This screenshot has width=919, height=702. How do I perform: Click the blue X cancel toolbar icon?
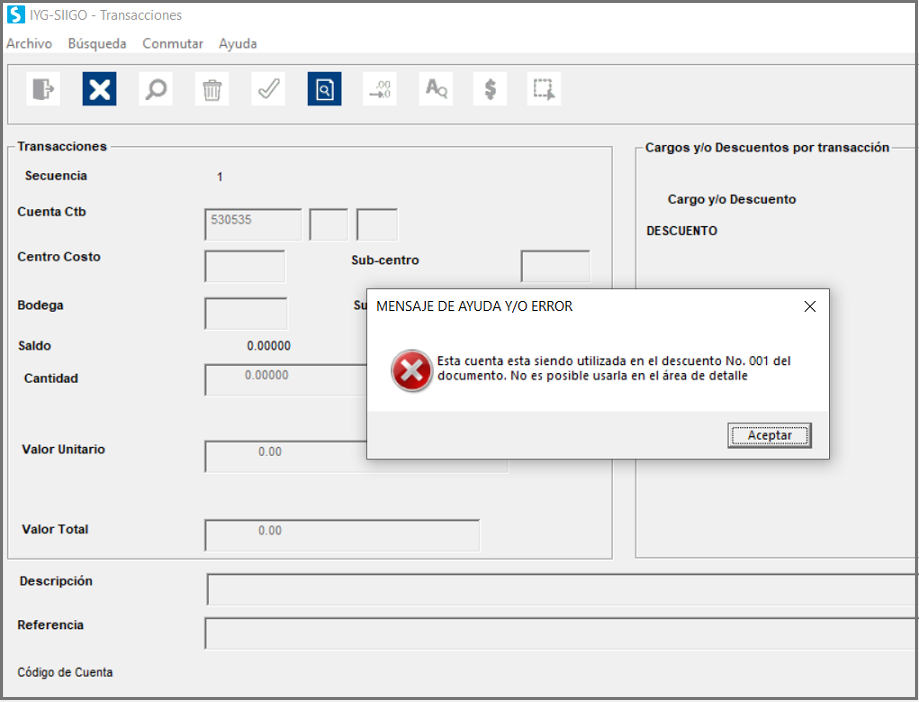(100, 89)
